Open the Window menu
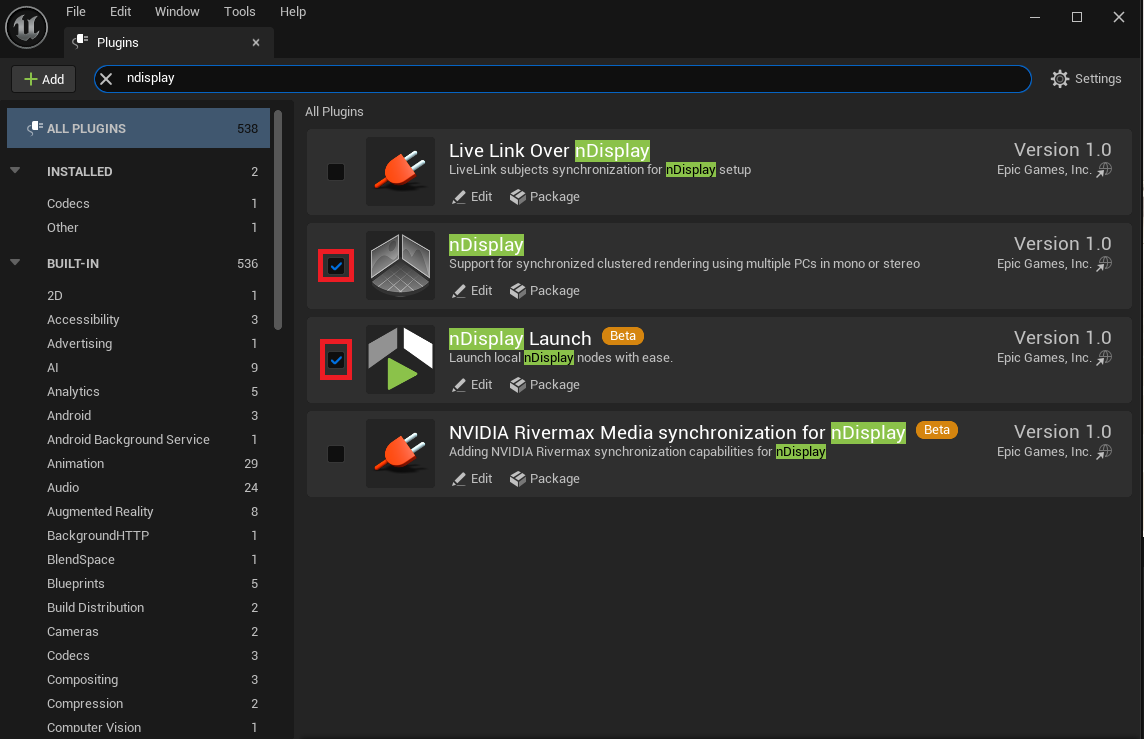The height and width of the screenshot is (739, 1144). point(177,12)
